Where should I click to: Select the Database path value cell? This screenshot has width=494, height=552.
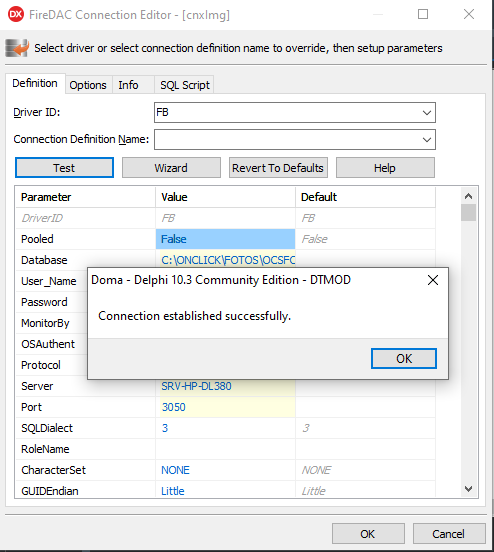click(x=225, y=260)
